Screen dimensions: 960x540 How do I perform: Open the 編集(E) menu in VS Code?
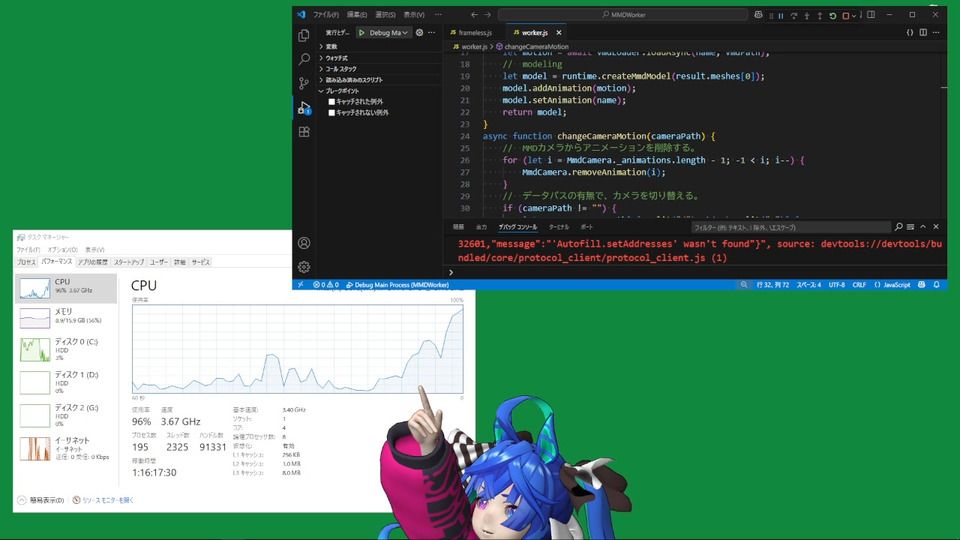coord(357,15)
